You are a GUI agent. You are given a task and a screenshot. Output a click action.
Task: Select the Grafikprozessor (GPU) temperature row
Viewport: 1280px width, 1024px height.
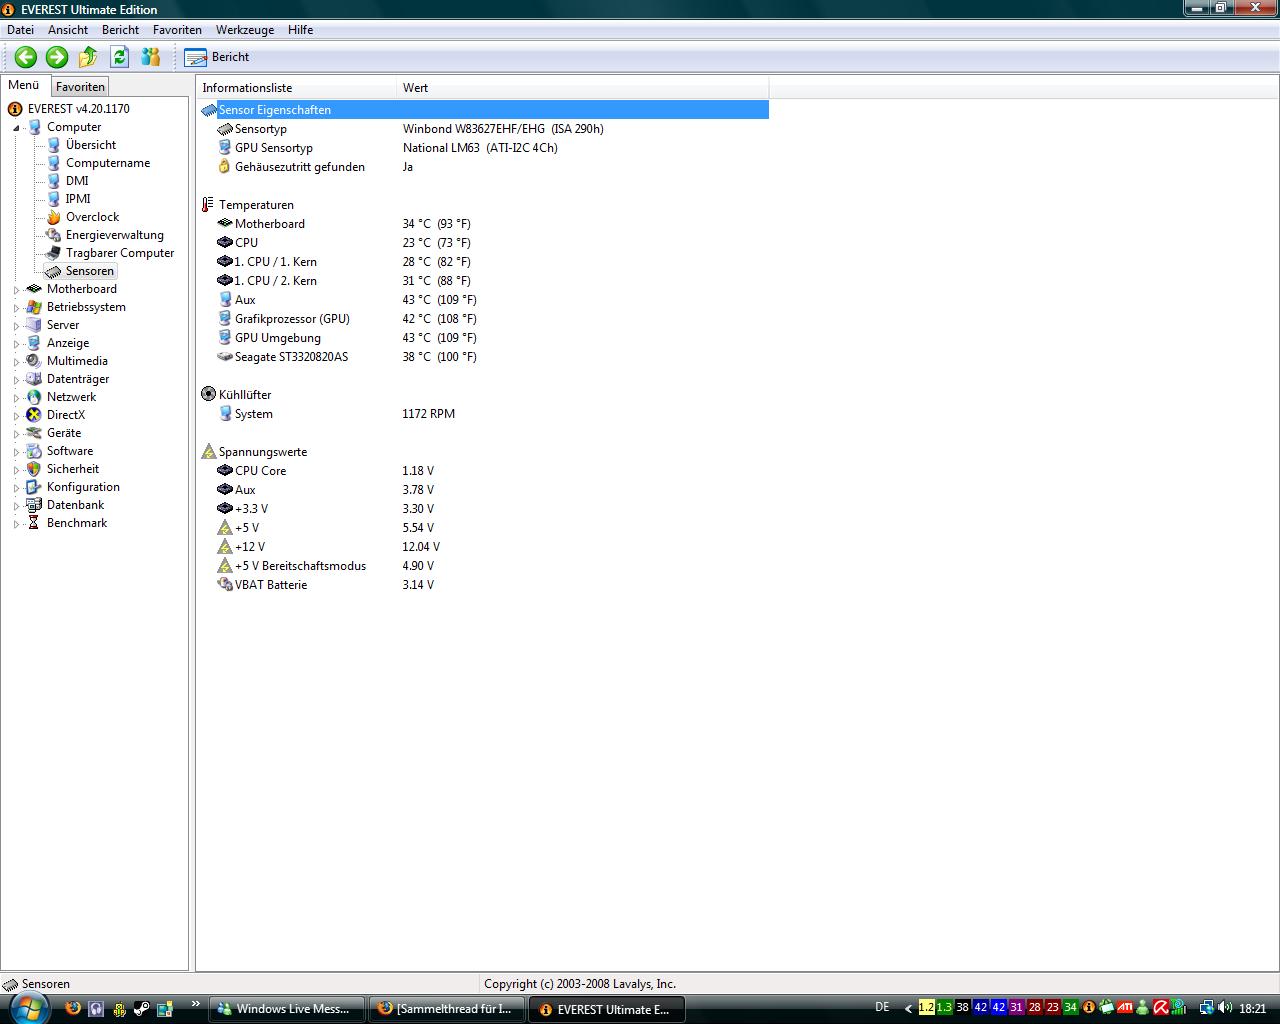[x=484, y=319]
